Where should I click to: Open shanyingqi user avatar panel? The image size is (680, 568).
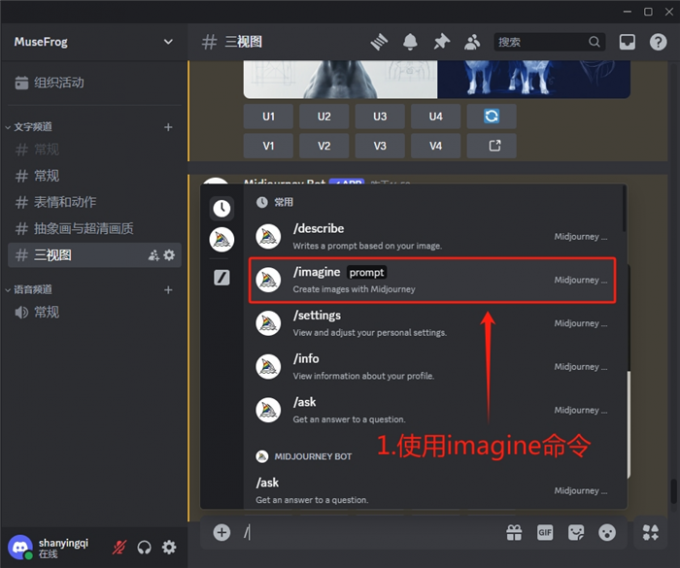coord(20,547)
